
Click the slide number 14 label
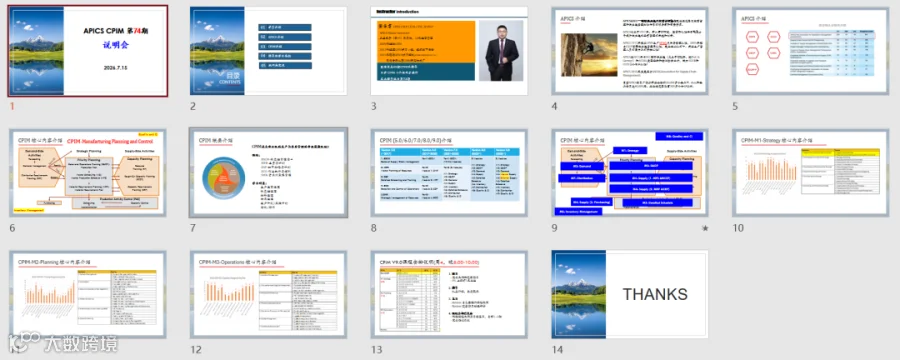click(x=557, y=350)
